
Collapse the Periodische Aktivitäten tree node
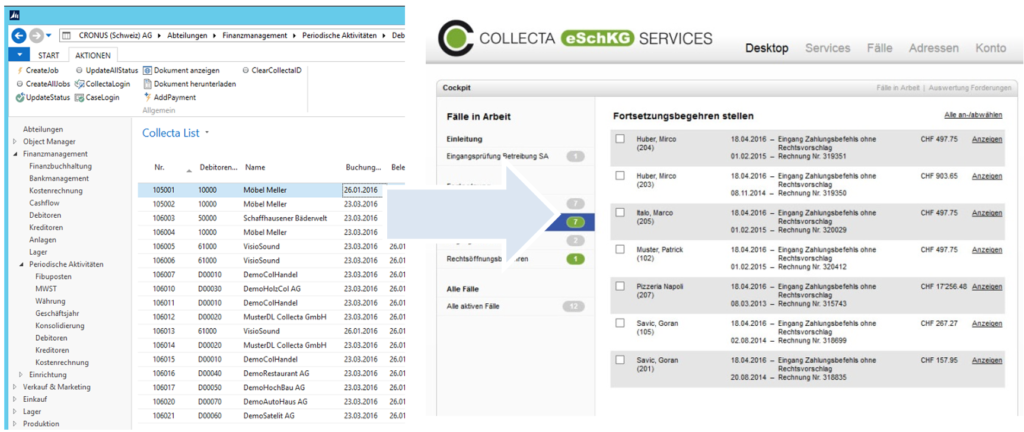pos(22,264)
